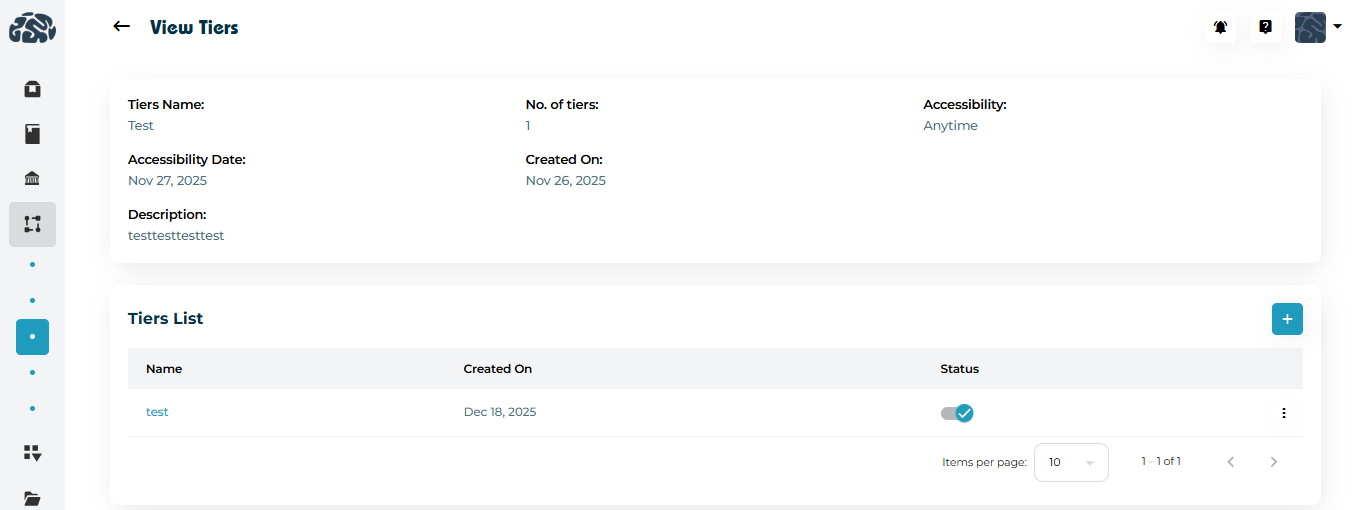Screen dimensions: 1362x510
Task: Open the notifications bell
Action: (x=1220, y=27)
